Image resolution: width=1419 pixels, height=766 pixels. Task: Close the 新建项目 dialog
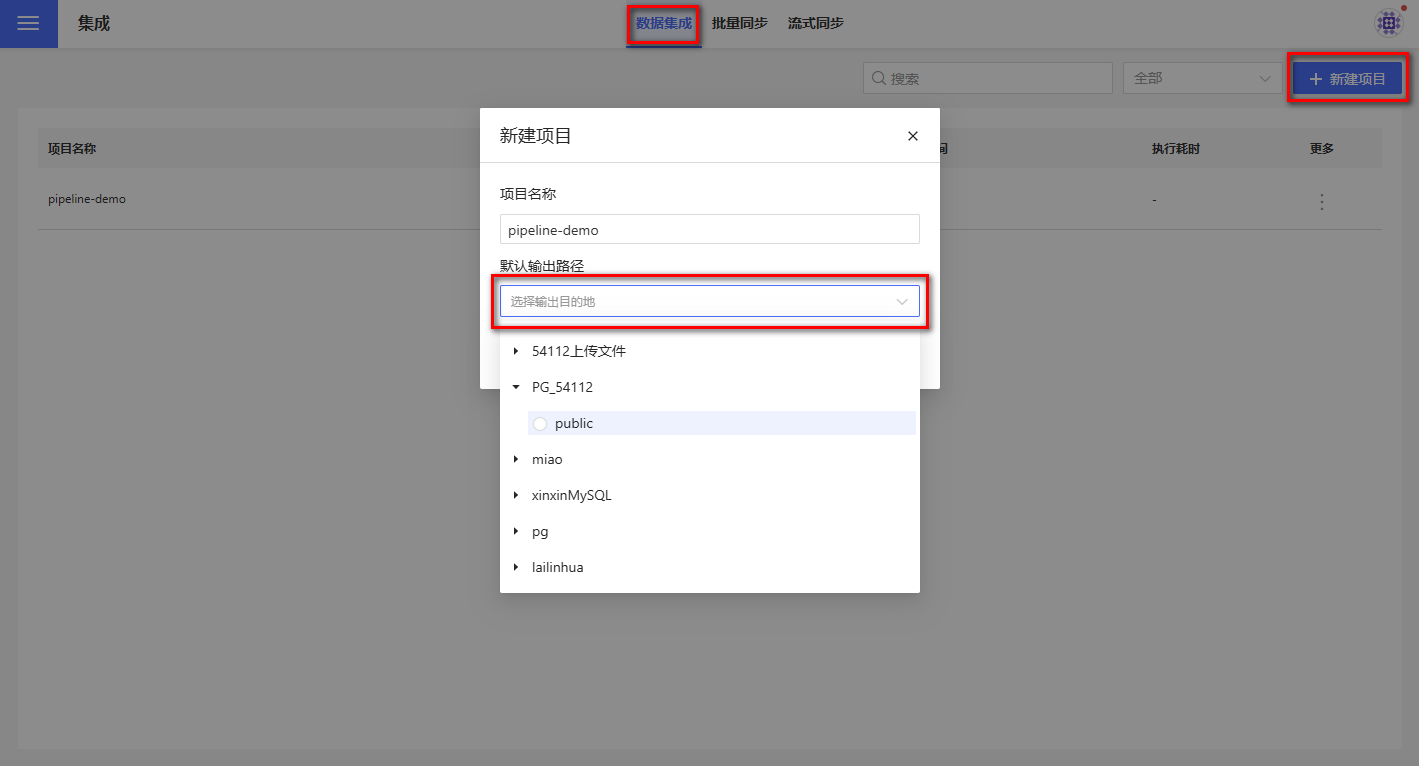click(912, 136)
